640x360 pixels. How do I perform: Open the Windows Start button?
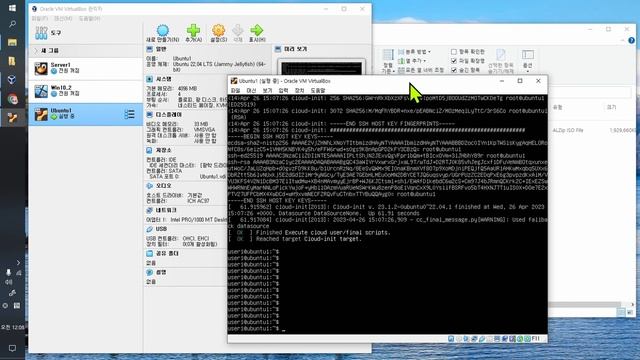click(x=12, y=8)
